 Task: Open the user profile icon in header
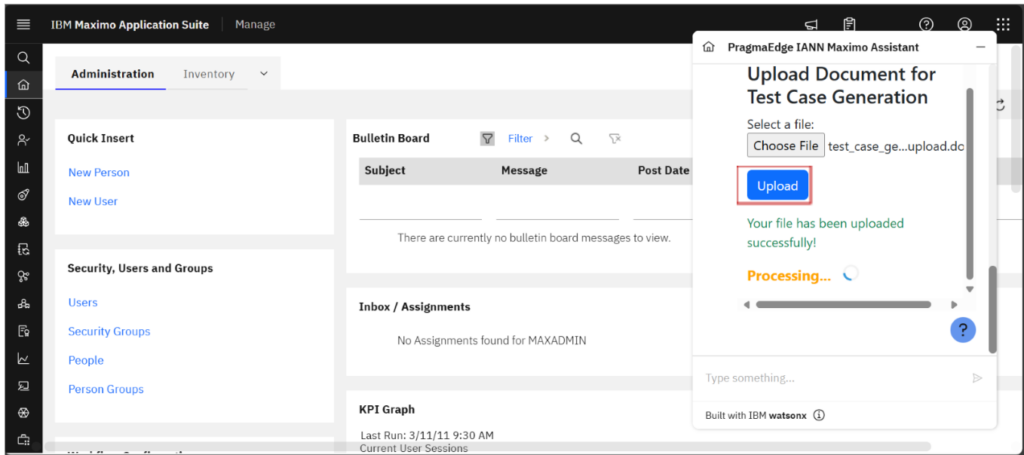(965, 24)
